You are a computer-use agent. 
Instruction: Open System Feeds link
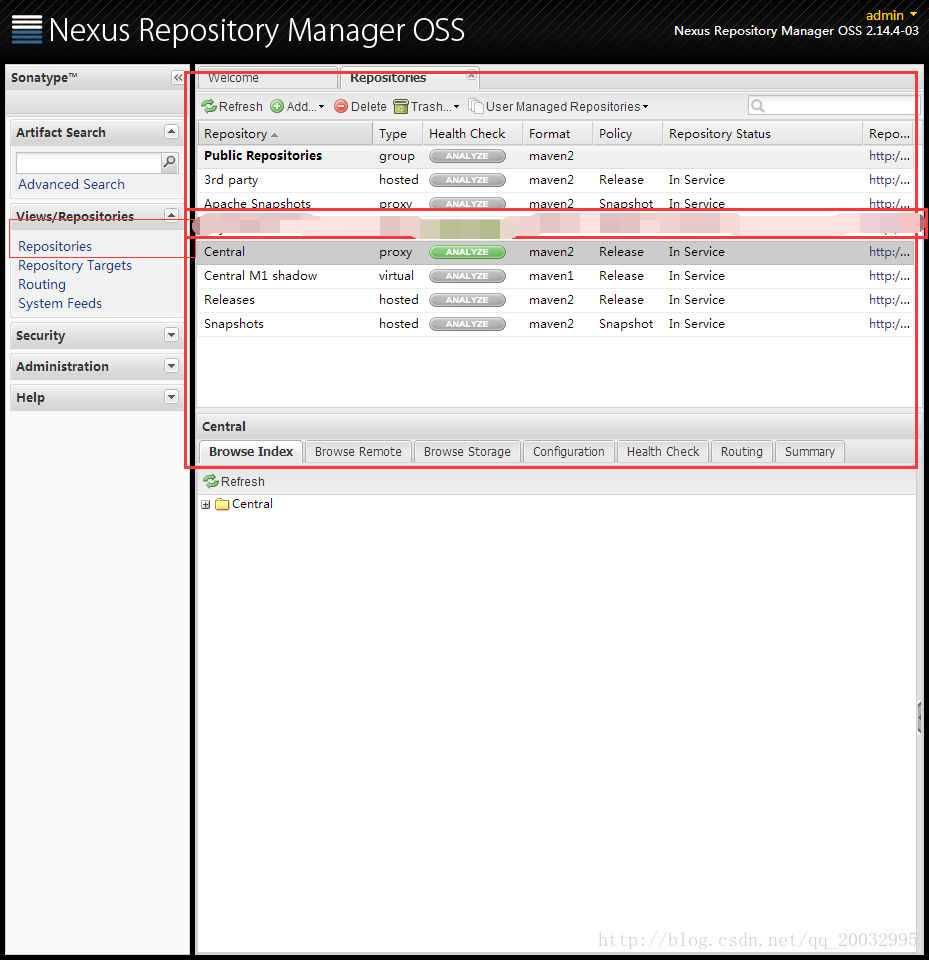60,304
